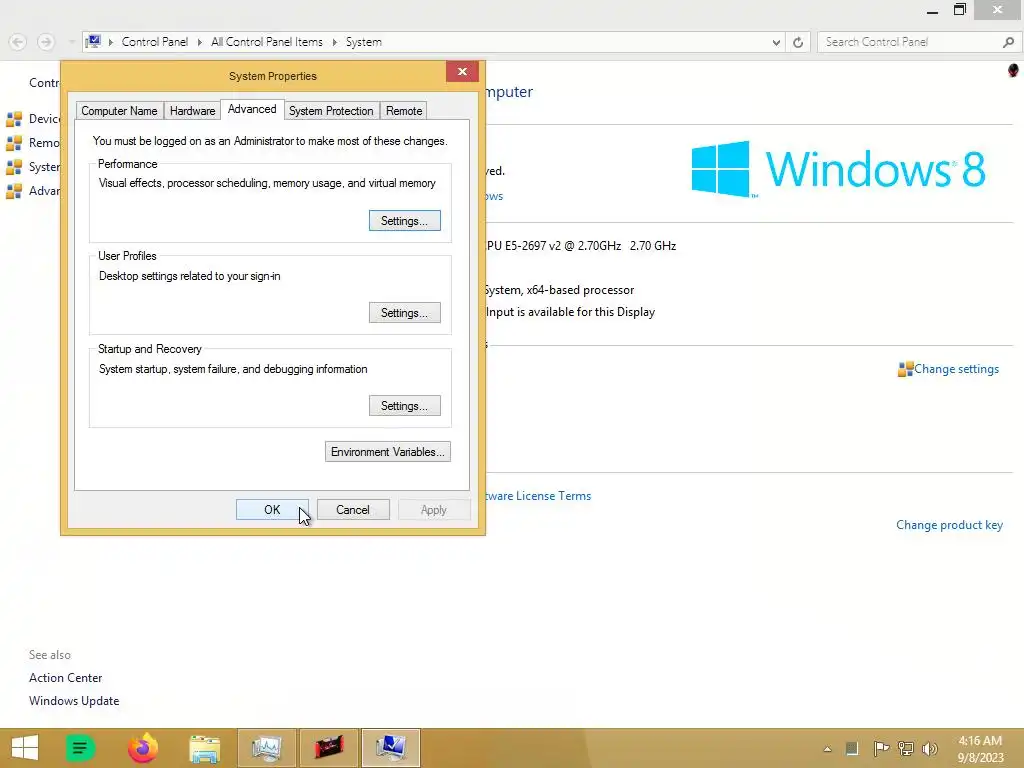Screen dimensions: 1024x768
Task: Refresh the Control Panel address bar
Action: click(798, 42)
